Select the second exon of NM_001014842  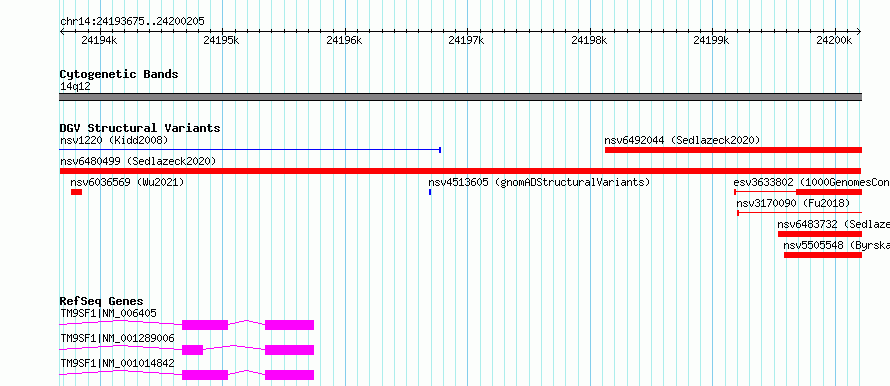pyautogui.click(x=289, y=375)
